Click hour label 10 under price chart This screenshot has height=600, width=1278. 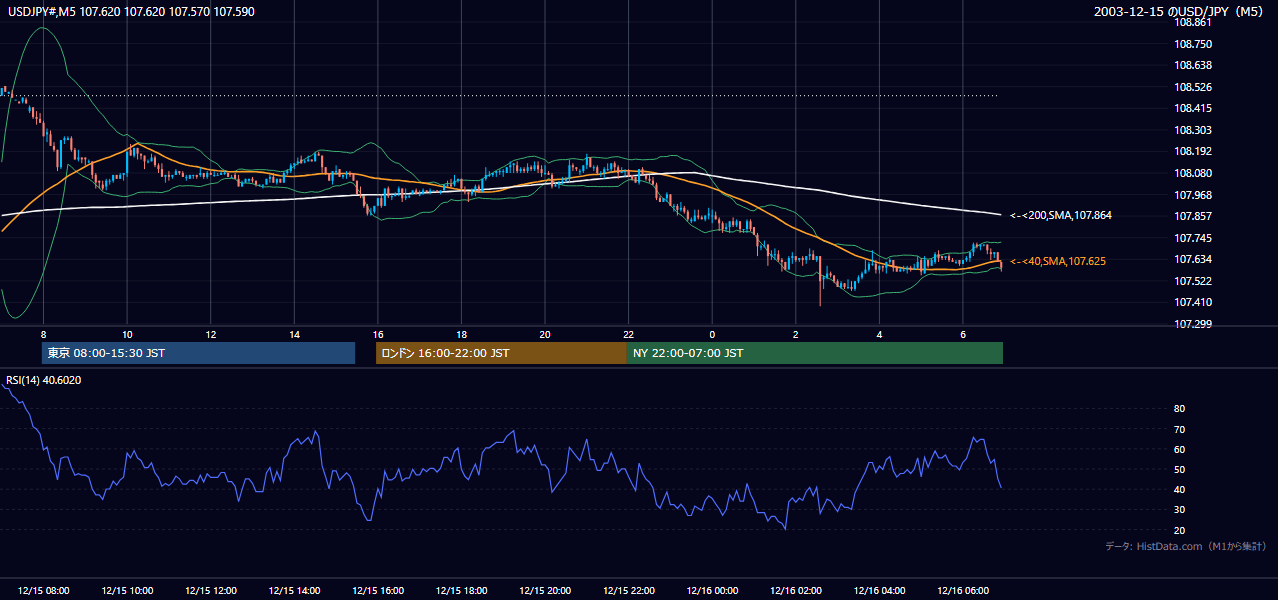tap(127, 333)
